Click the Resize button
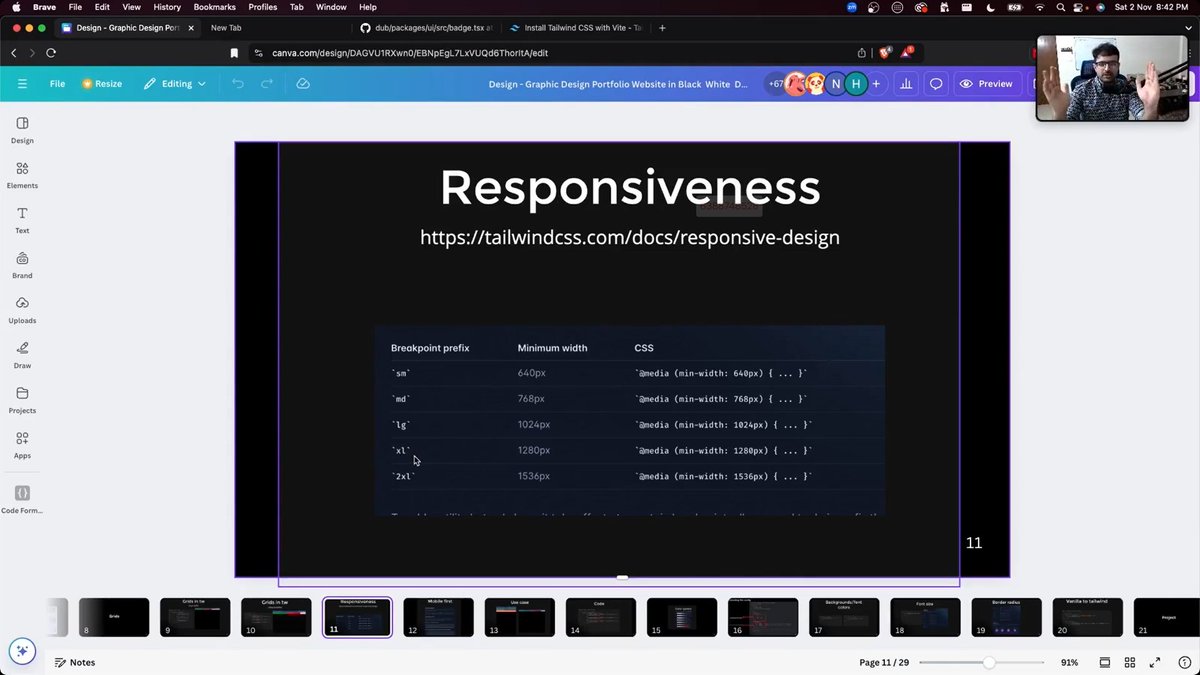Image resolution: width=1200 pixels, height=675 pixels. tap(102, 84)
